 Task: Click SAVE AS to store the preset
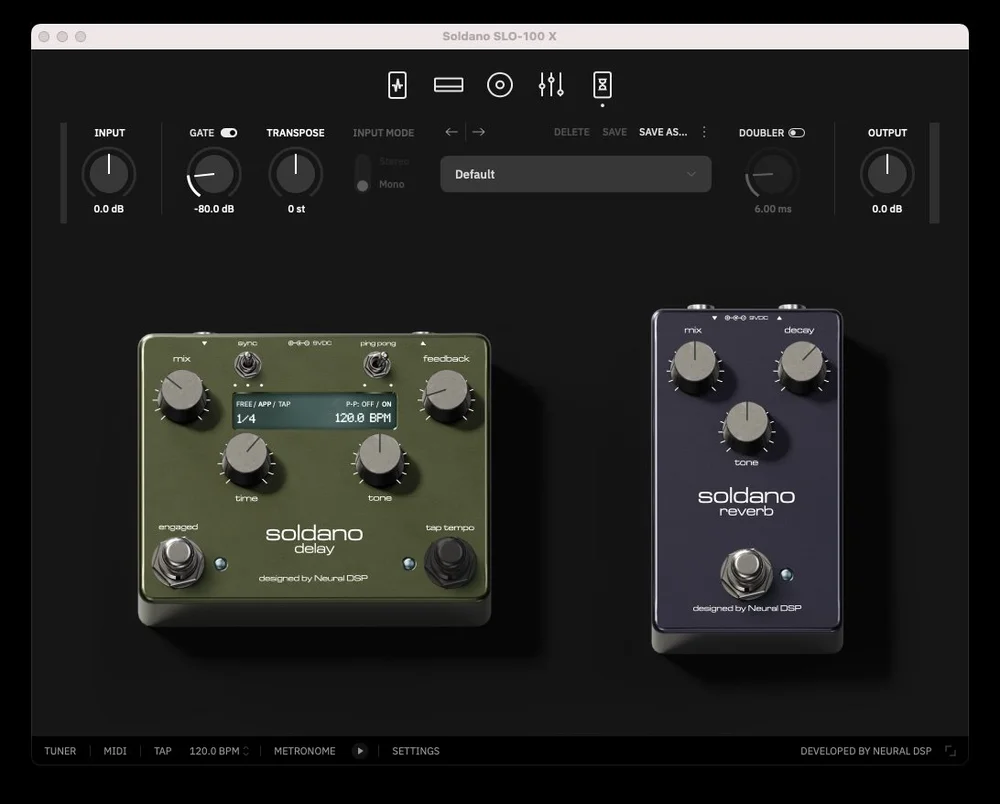[x=663, y=131]
